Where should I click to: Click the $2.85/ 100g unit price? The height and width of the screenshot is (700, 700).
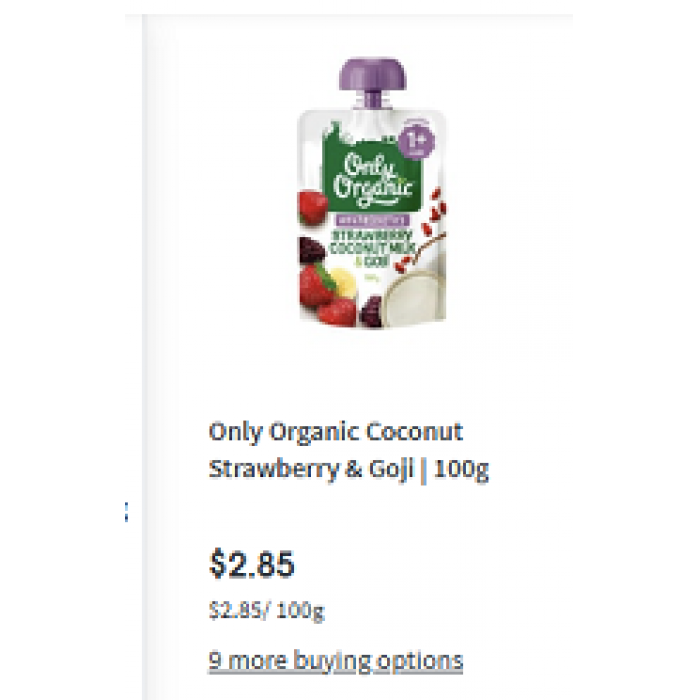coord(266,610)
